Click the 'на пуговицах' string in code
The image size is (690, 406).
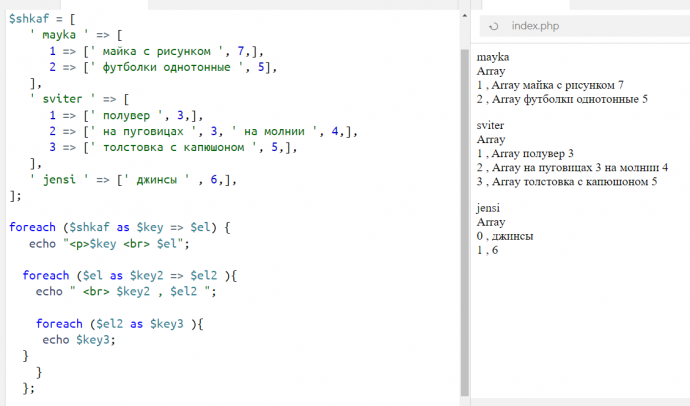[143, 132]
